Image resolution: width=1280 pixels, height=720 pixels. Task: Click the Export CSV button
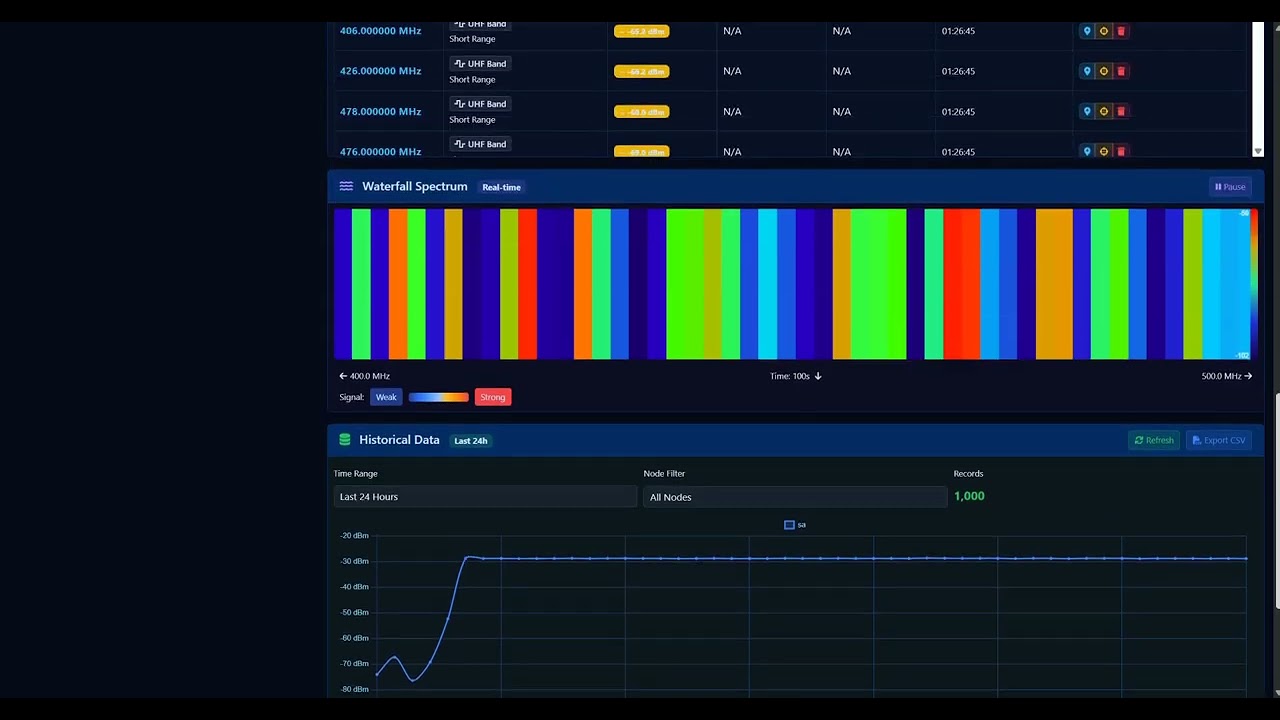point(1218,440)
